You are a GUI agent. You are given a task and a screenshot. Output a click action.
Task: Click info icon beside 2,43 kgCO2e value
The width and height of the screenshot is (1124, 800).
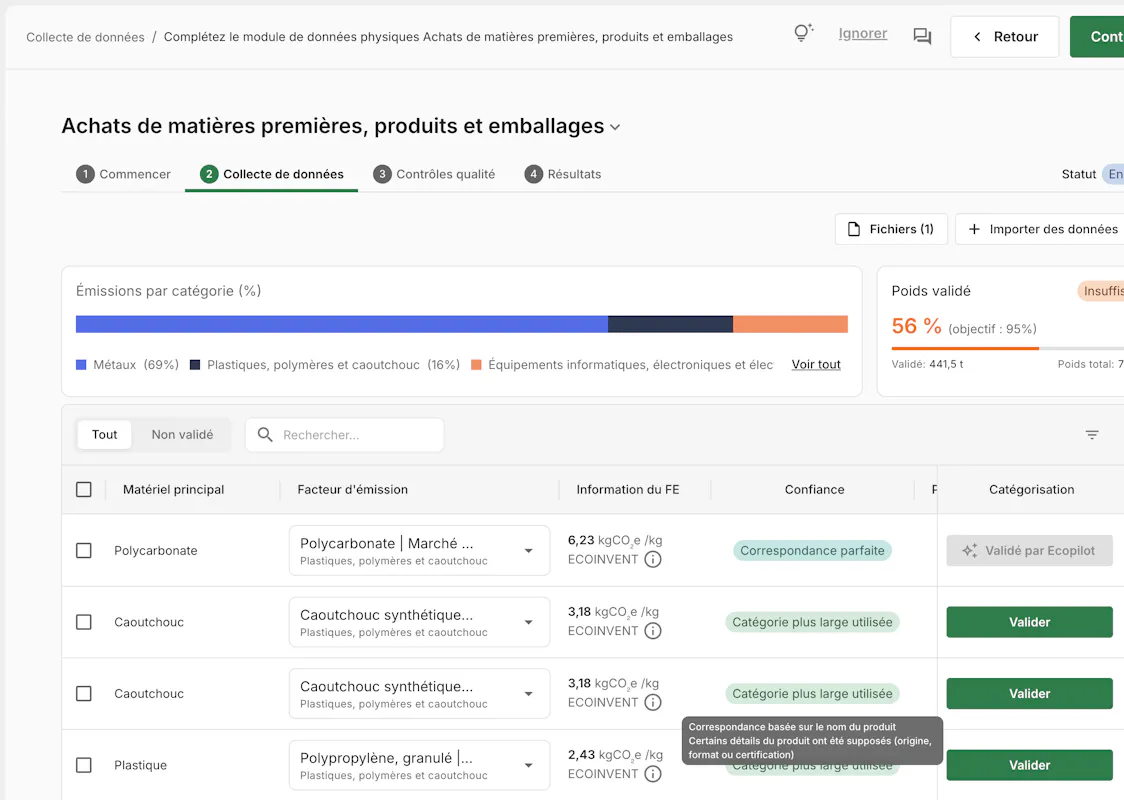pyautogui.click(x=652, y=773)
